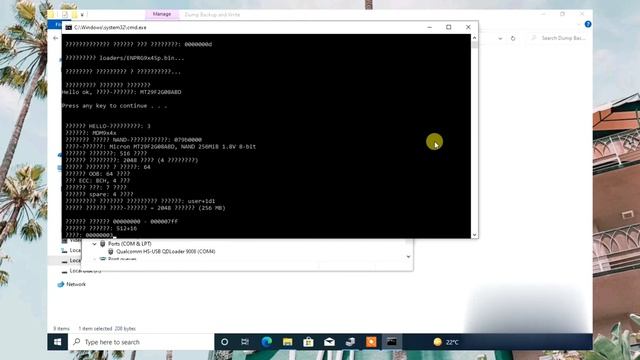Click the Explorer refresh button
Viewport: 640px width, 360px height.
point(513,38)
